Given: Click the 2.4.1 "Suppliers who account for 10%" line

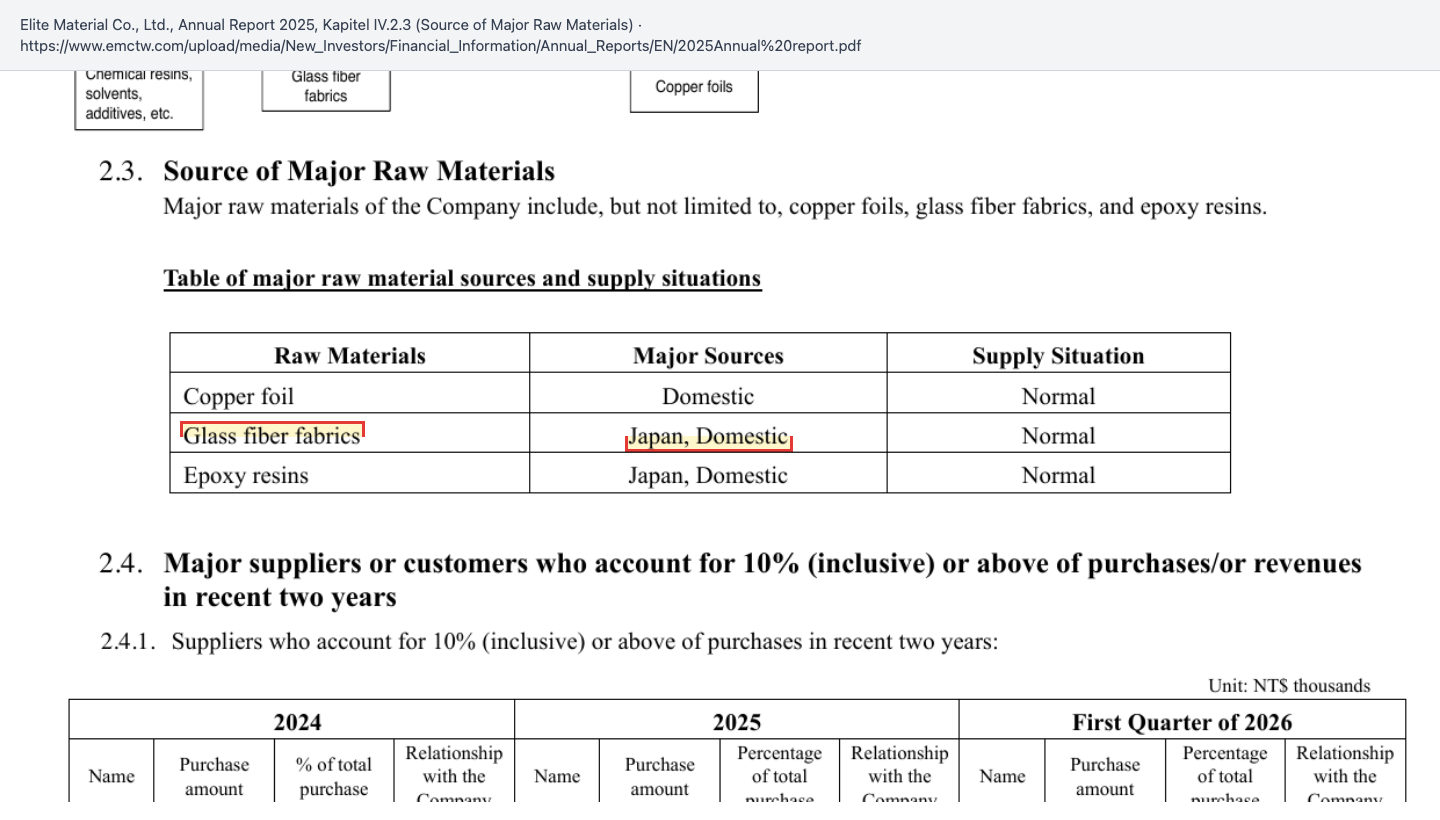Looking at the screenshot, I should click(585, 641).
